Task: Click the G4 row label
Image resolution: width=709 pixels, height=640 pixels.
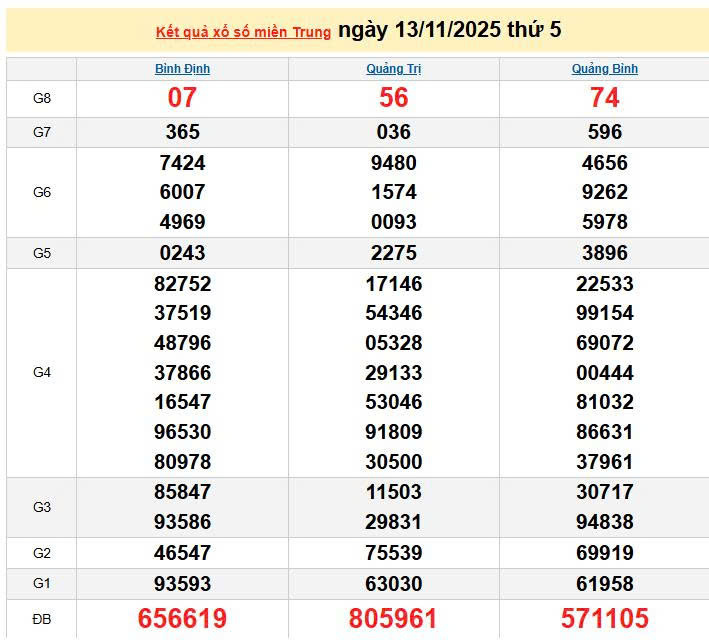Action: [x=41, y=372]
